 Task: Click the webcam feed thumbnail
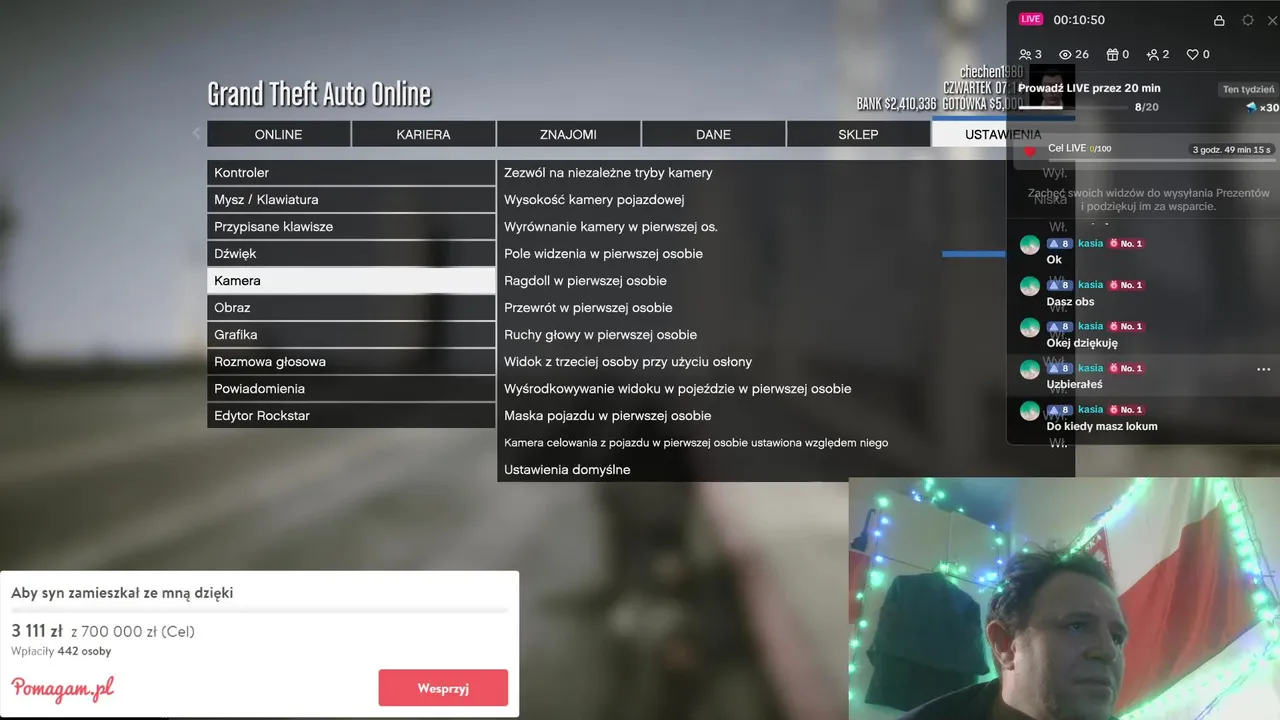(1064, 598)
